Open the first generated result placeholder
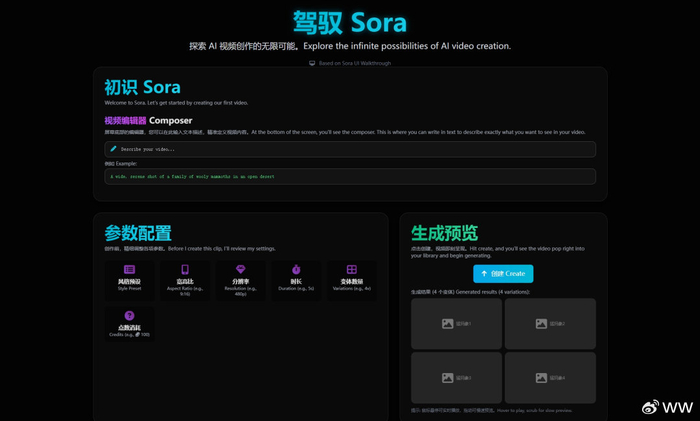 pyautogui.click(x=456, y=324)
